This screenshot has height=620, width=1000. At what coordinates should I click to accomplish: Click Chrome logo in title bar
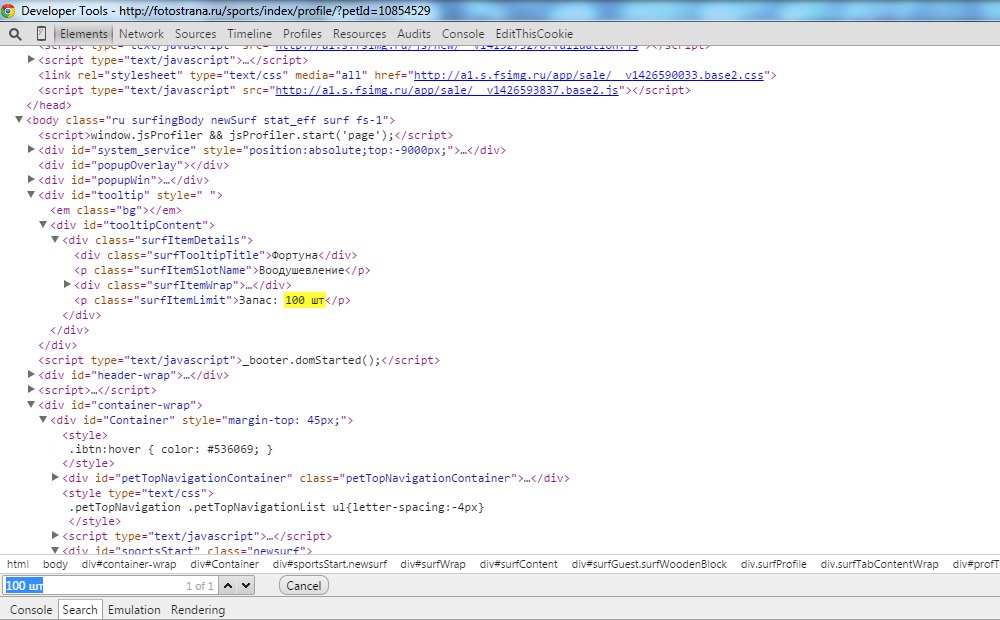(8, 10)
